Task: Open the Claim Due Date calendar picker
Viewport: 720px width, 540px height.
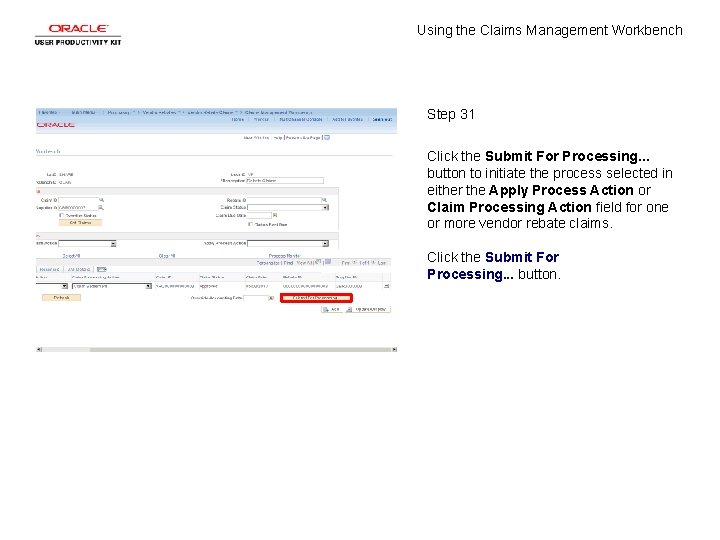Action: [275, 215]
